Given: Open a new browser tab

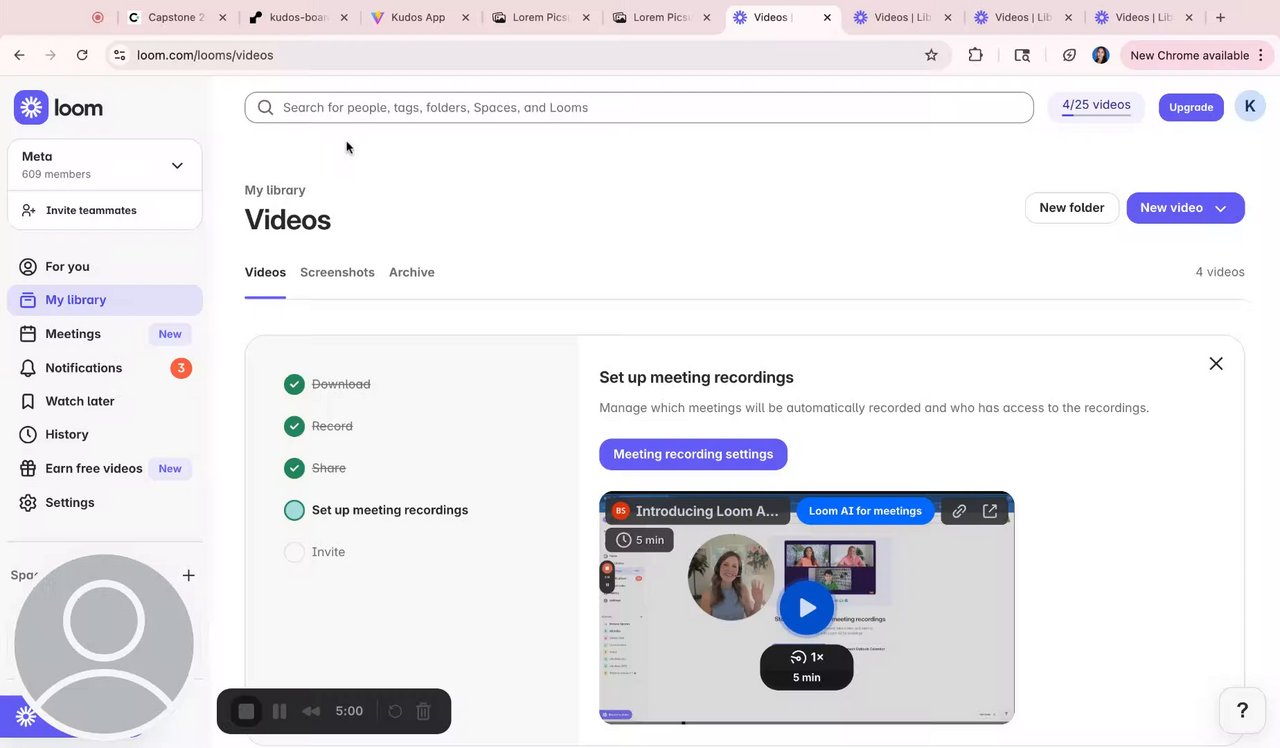Looking at the screenshot, I should tap(1220, 17).
